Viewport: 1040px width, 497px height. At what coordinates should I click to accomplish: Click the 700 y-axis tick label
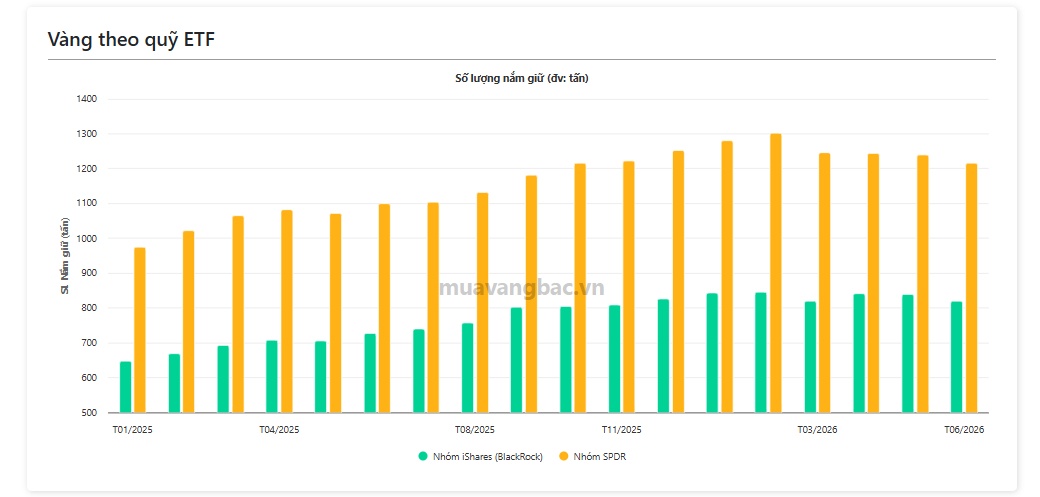tap(90, 343)
